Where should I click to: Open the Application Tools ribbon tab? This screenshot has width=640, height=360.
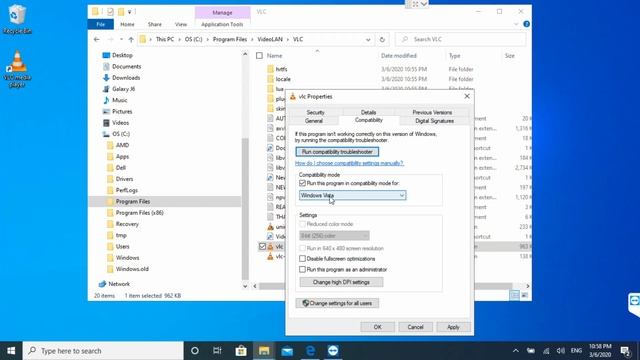[x=222, y=24]
